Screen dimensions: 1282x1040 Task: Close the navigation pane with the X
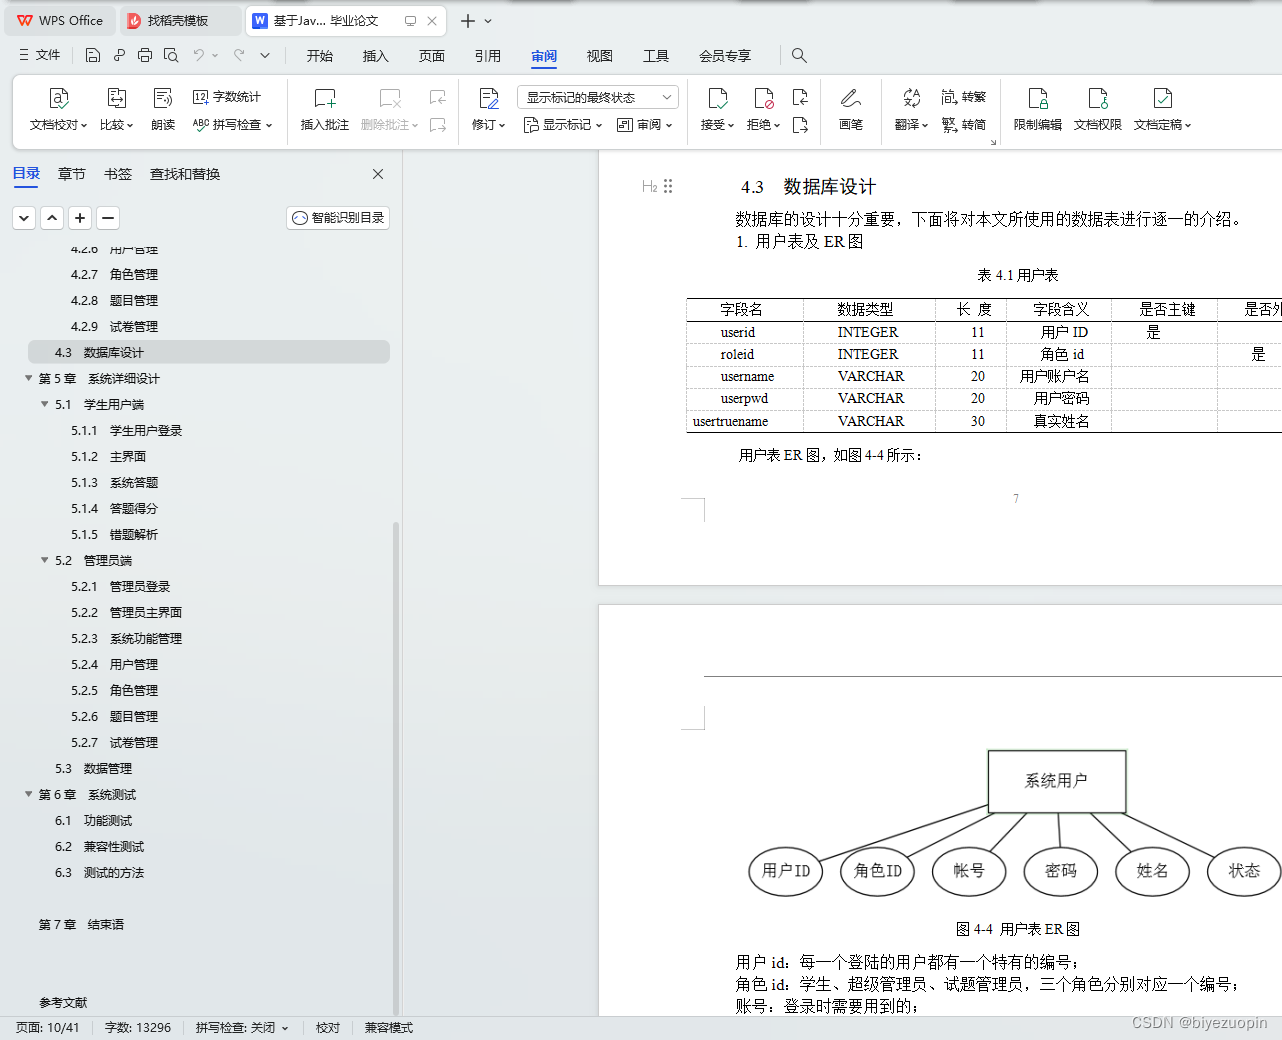pyautogui.click(x=378, y=174)
